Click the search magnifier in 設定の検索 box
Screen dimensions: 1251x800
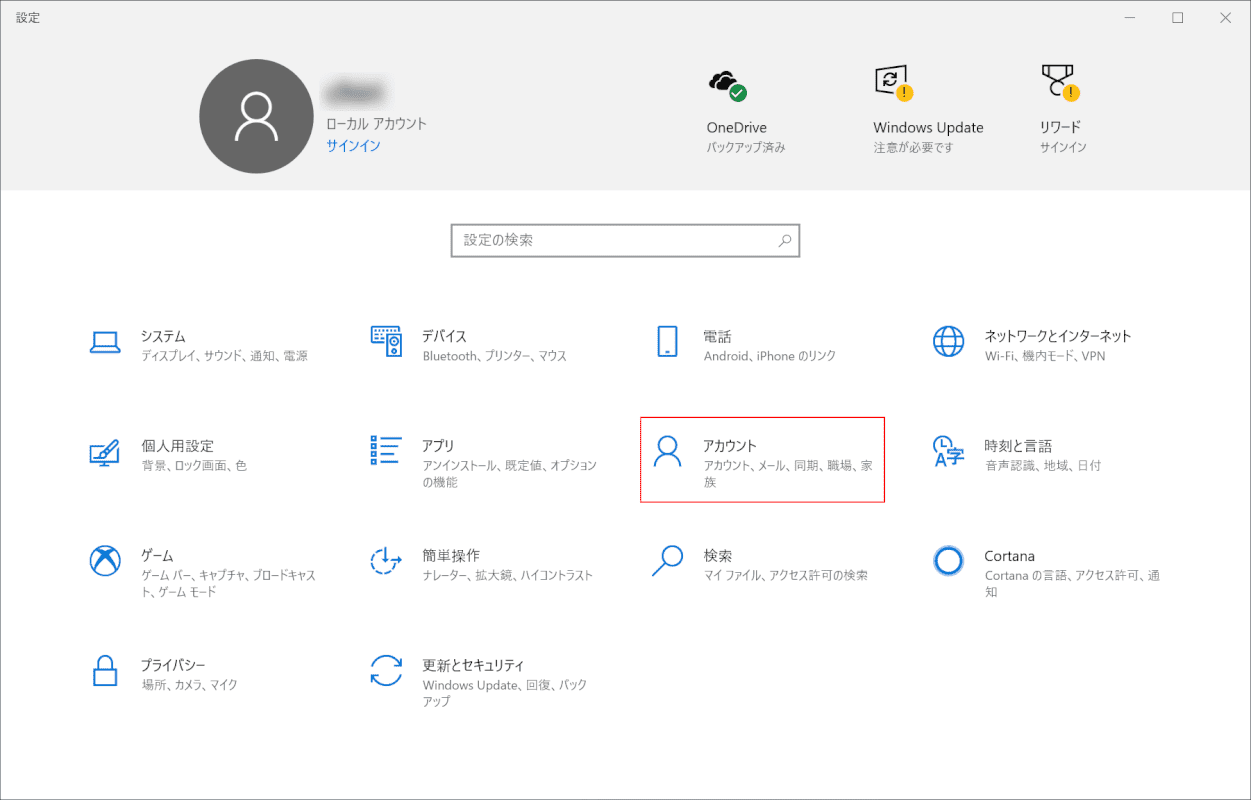coord(785,241)
